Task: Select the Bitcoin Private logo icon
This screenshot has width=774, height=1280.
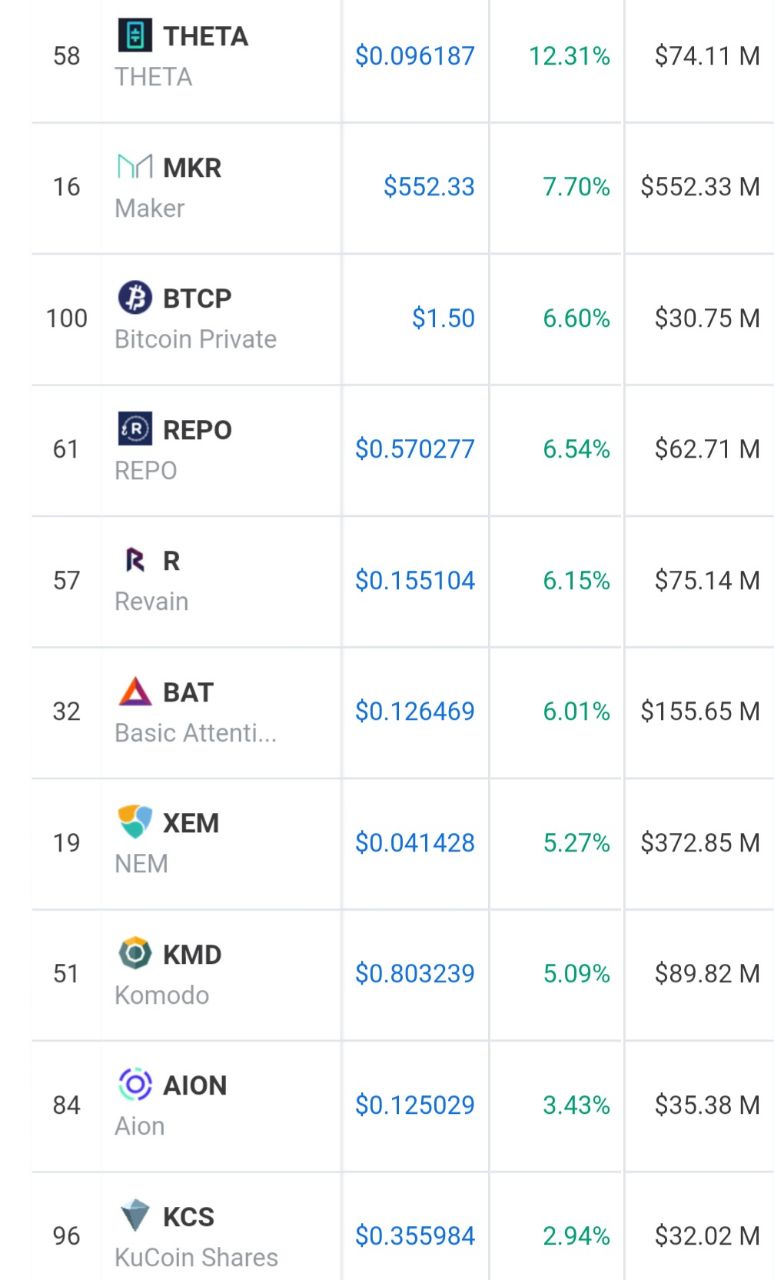Action: (135, 298)
